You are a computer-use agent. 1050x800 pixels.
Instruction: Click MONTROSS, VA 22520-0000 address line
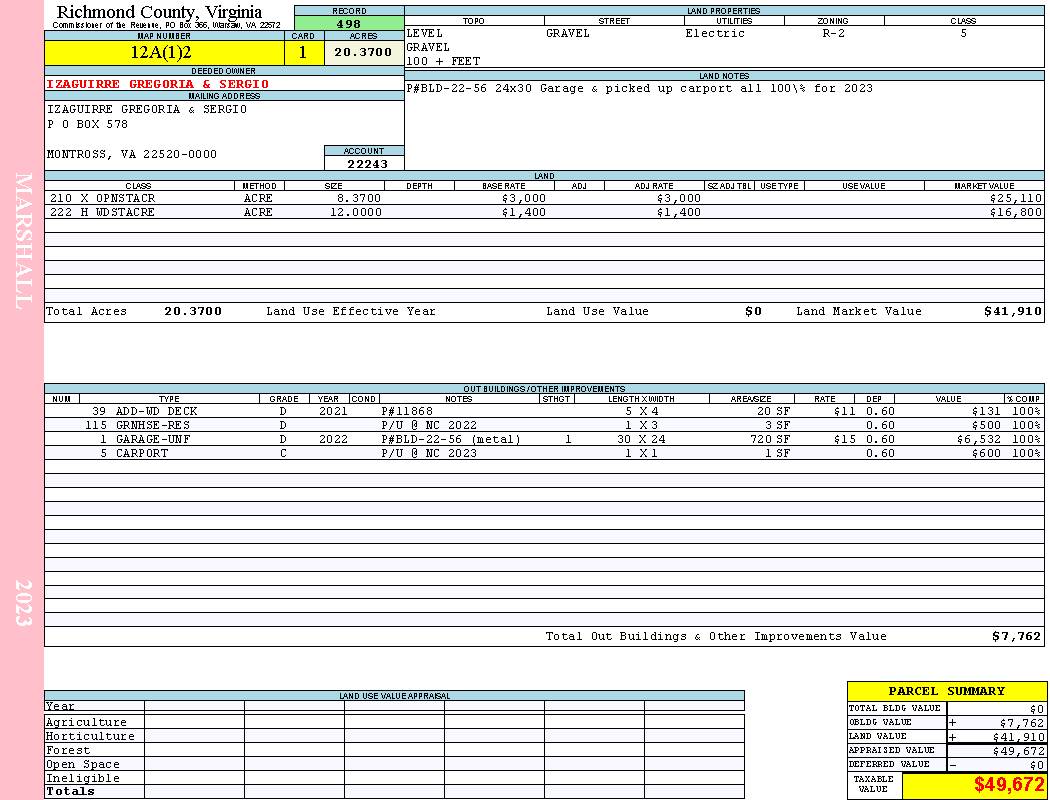[x=132, y=155]
